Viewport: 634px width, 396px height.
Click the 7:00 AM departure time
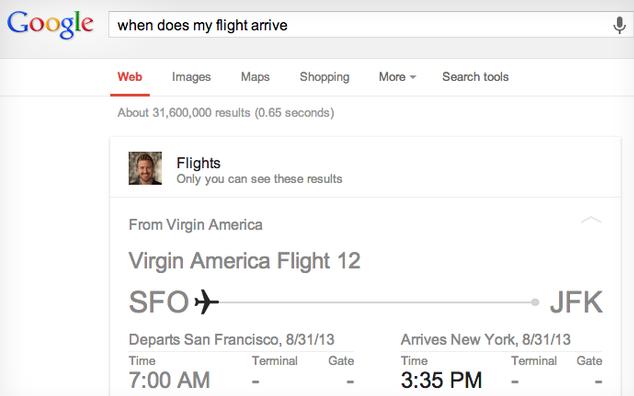coord(169,380)
